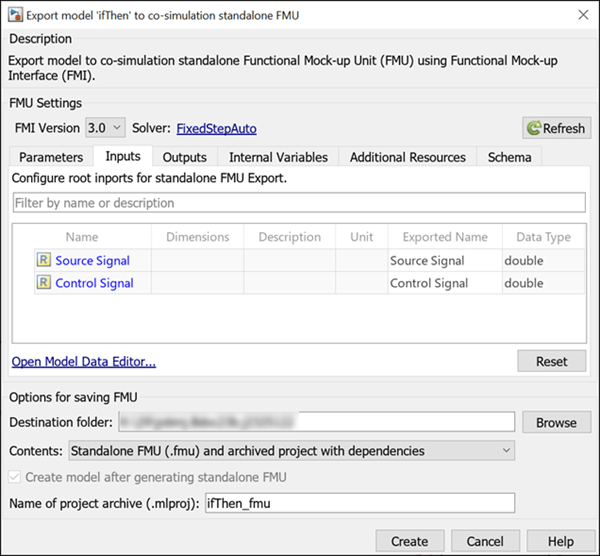Go to the Schema tab

coord(509,157)
